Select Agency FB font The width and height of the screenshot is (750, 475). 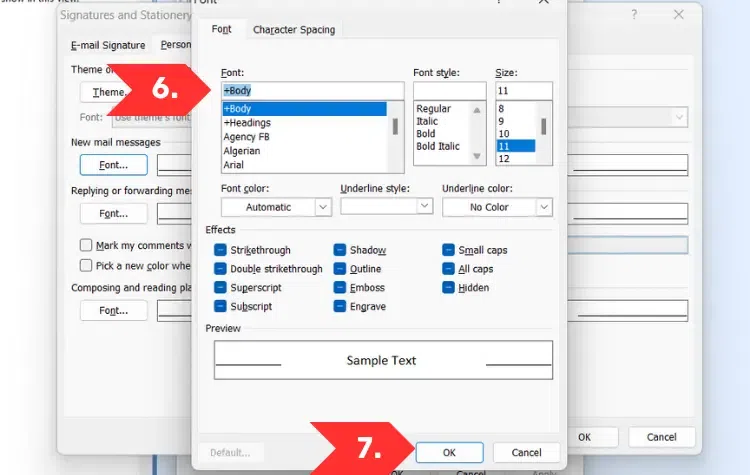click(305, 137)
